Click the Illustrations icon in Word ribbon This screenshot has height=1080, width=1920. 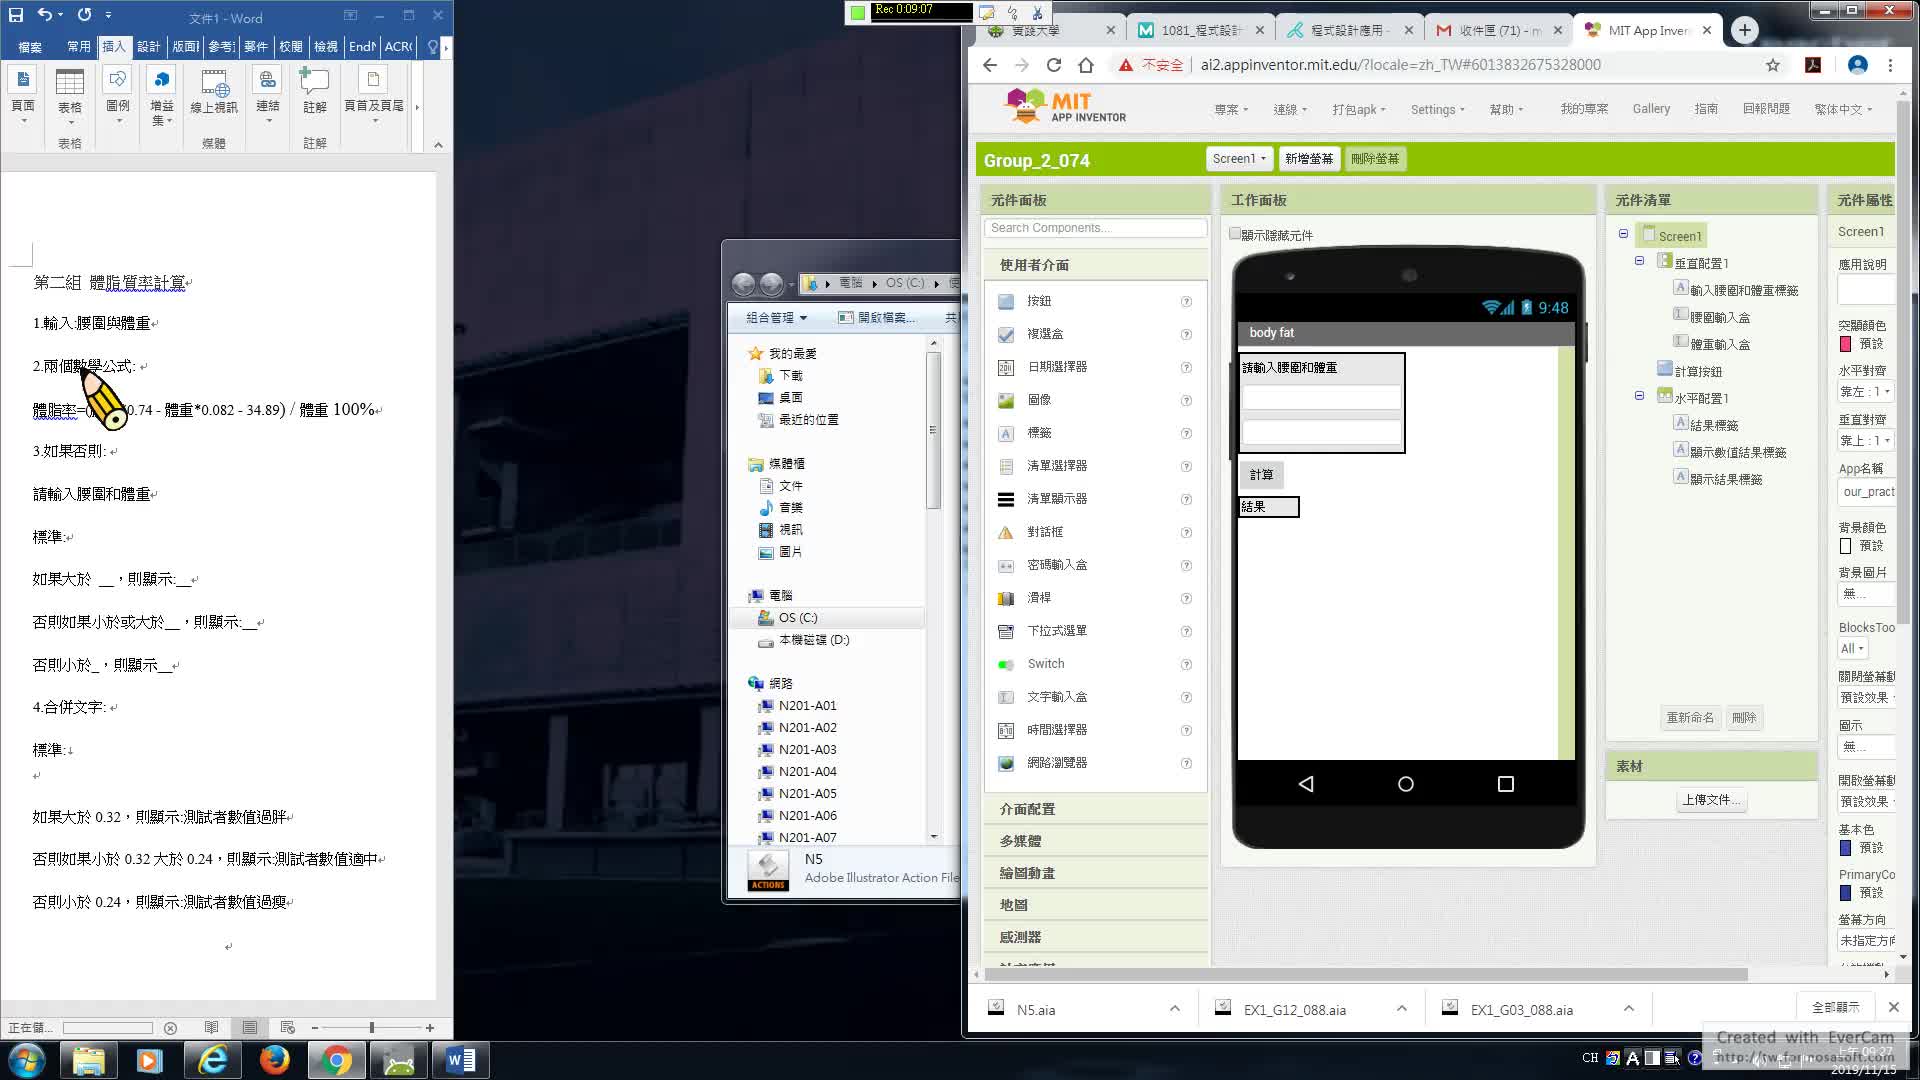[118, 82]
